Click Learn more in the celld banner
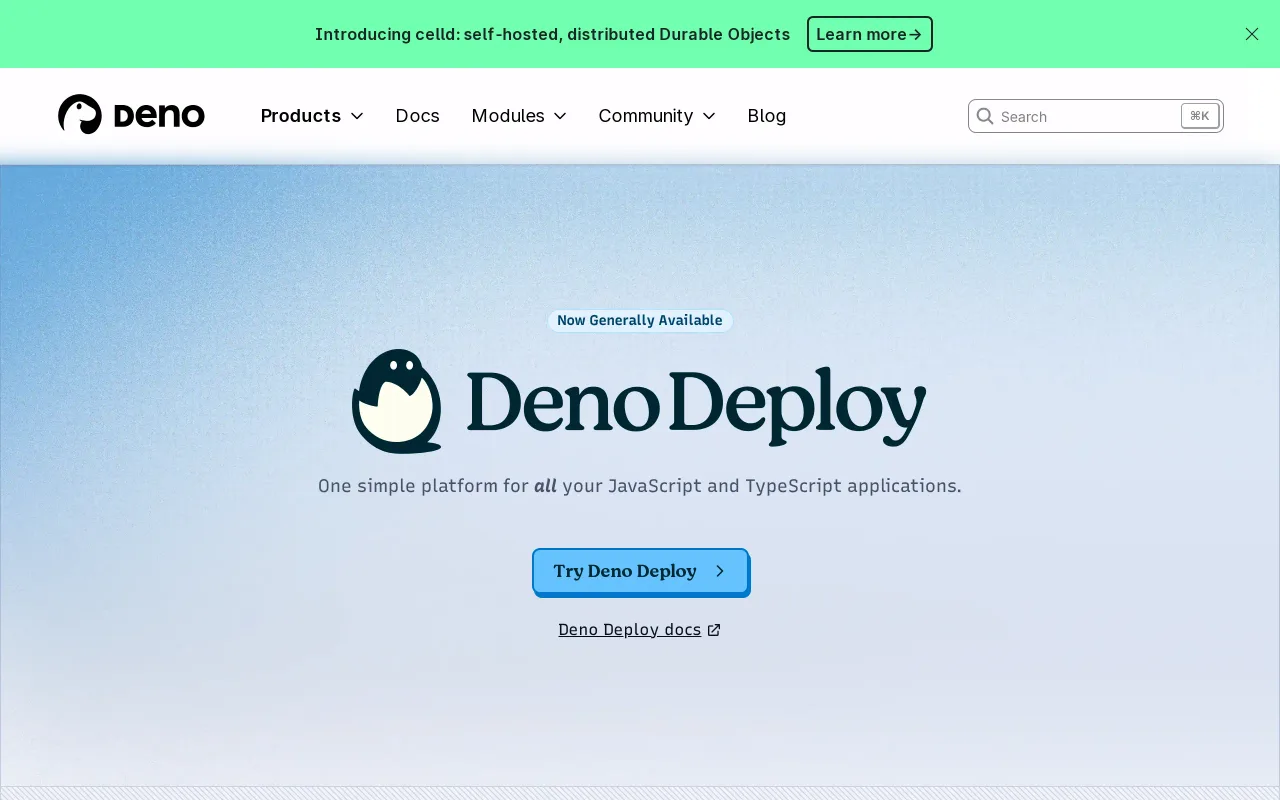Viewport: 1280px width, 800px height. click(870, 34)
